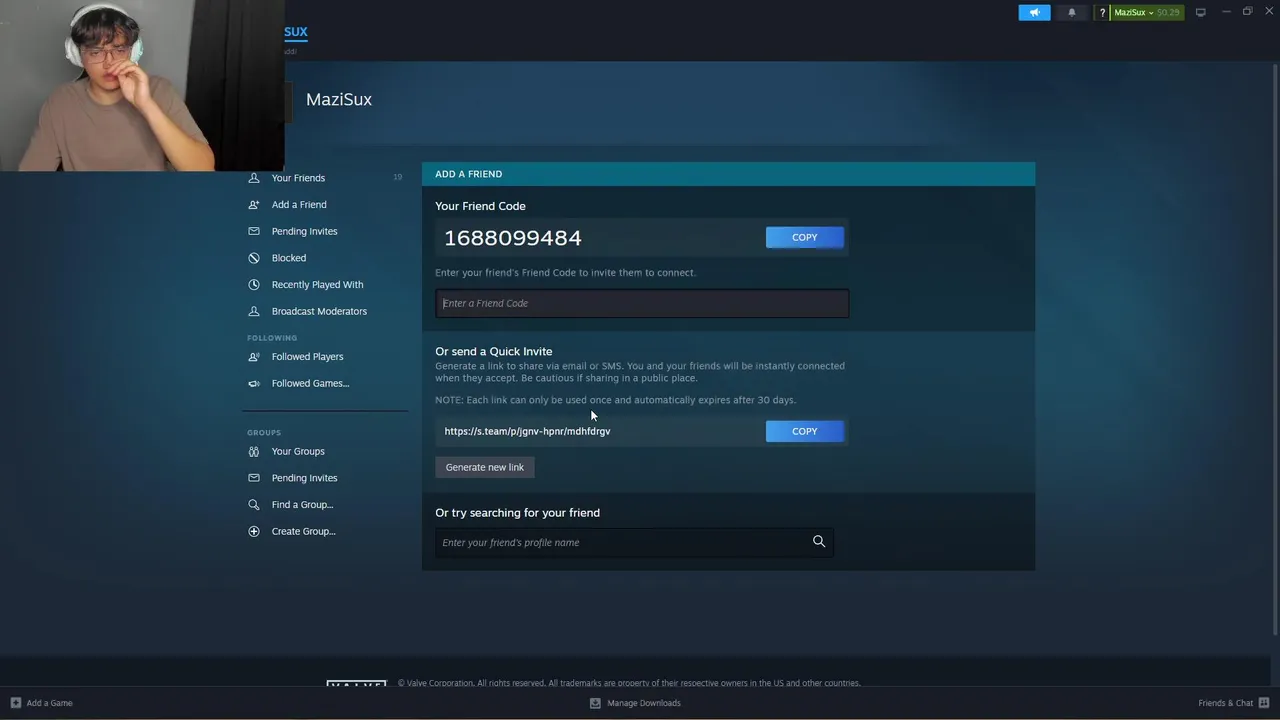Image resolution: width=1280 pixels, height=720 pixels.
Task: Focus the friend's profile name search field
Action: 634,542
